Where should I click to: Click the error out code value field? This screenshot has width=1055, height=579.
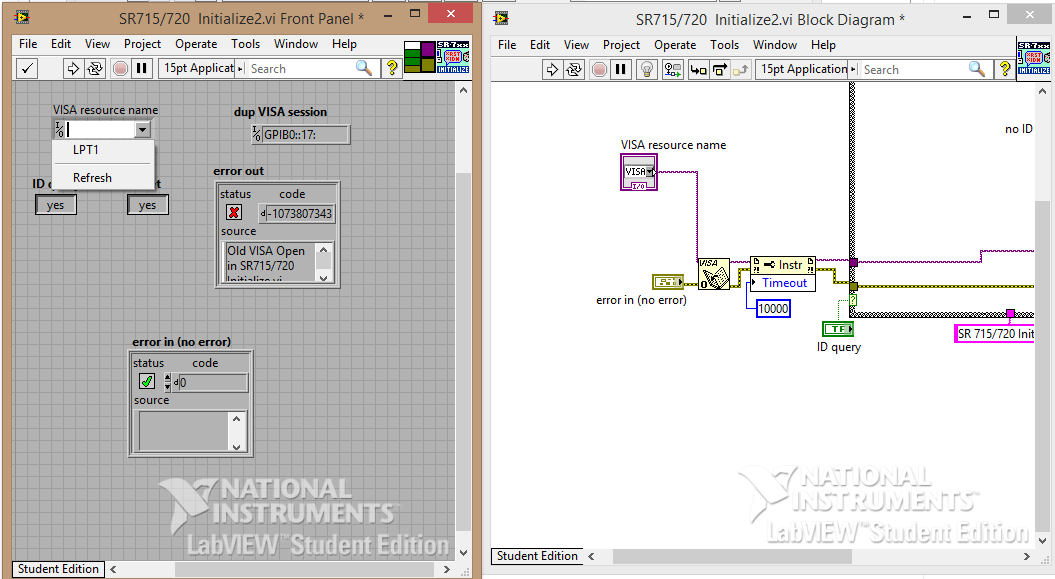tap(301, 213)
